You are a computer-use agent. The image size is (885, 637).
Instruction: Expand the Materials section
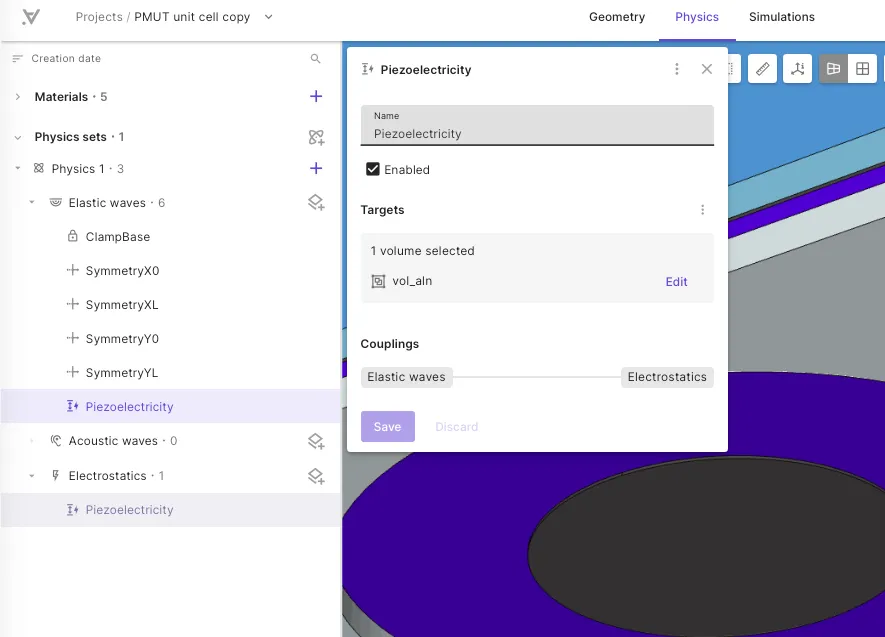18,97
